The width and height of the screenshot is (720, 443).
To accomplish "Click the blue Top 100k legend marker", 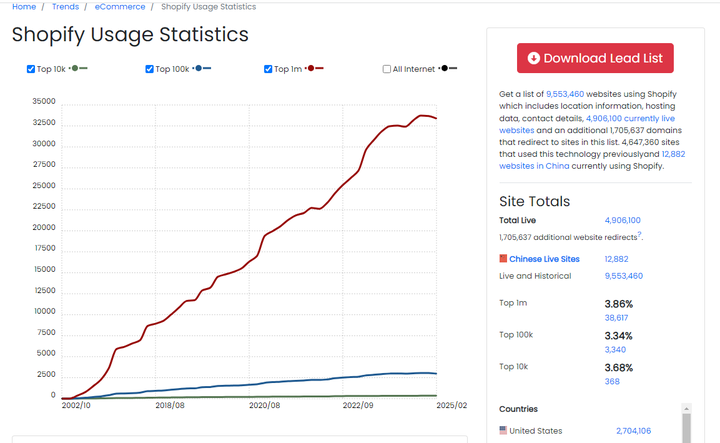I will (202, 68).
